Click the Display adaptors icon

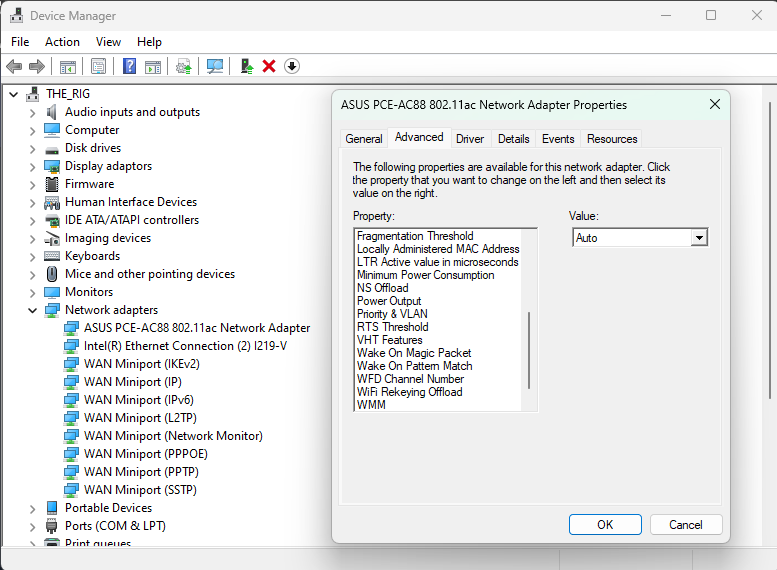[52, 167]
